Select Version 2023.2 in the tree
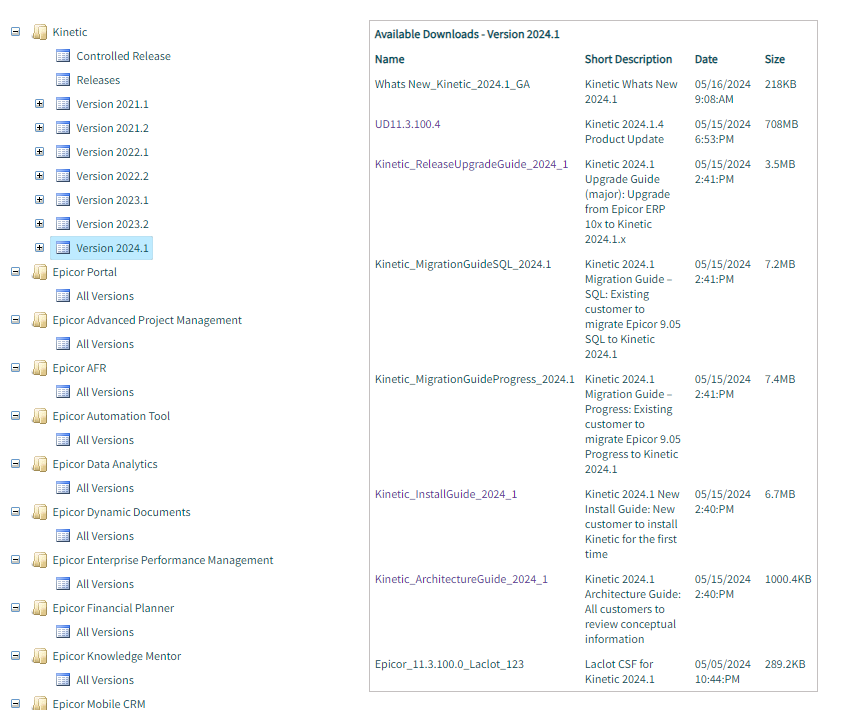This screenshot has width=843, height=710. click(112, 224)
